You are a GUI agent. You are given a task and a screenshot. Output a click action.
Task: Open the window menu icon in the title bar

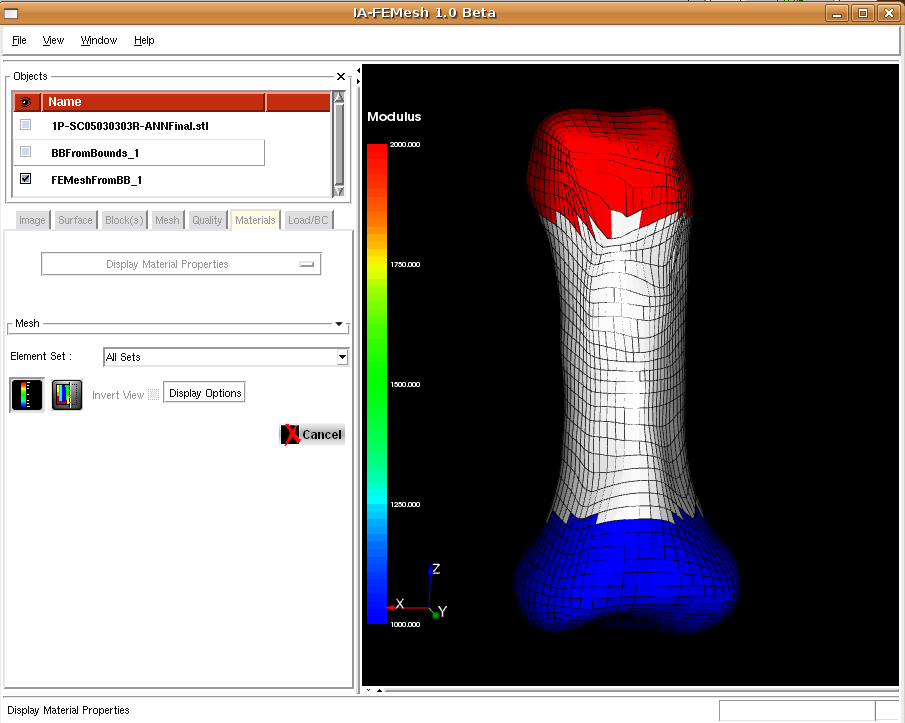pyautogui.click(x=12, y=13)
